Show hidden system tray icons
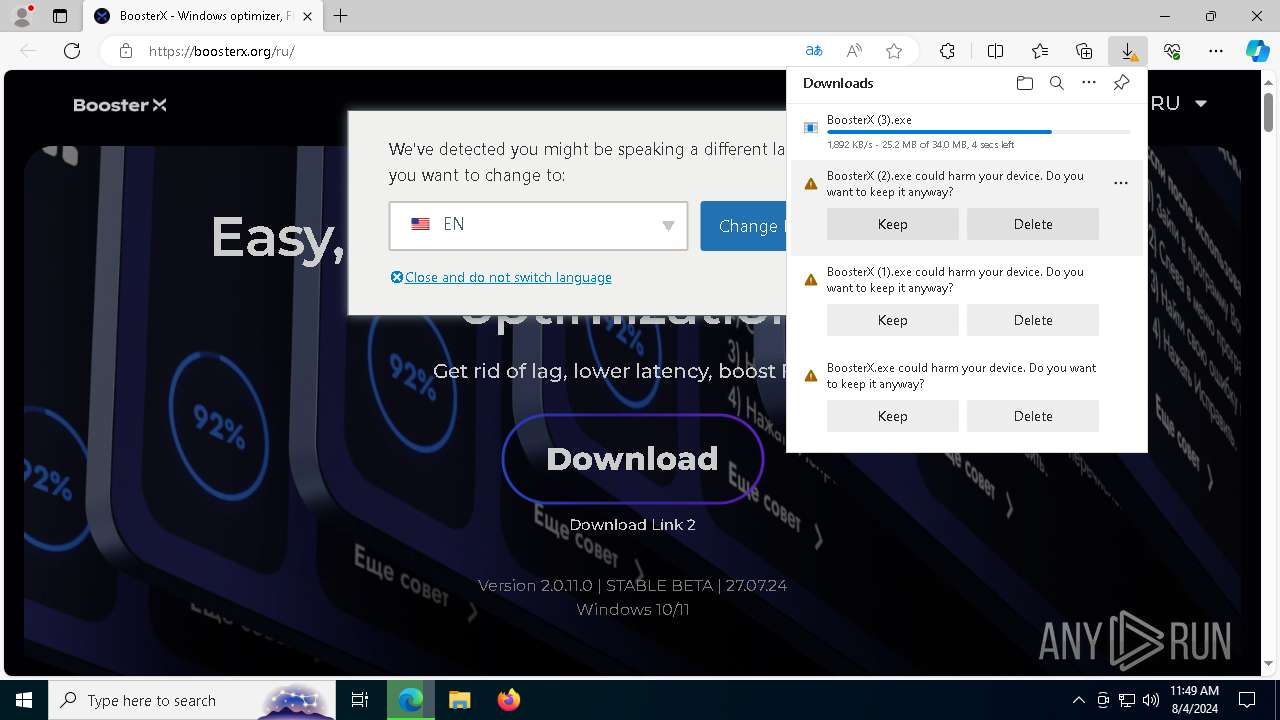The height and width of the screenshot is (720, 1280). click(1078, 700)
